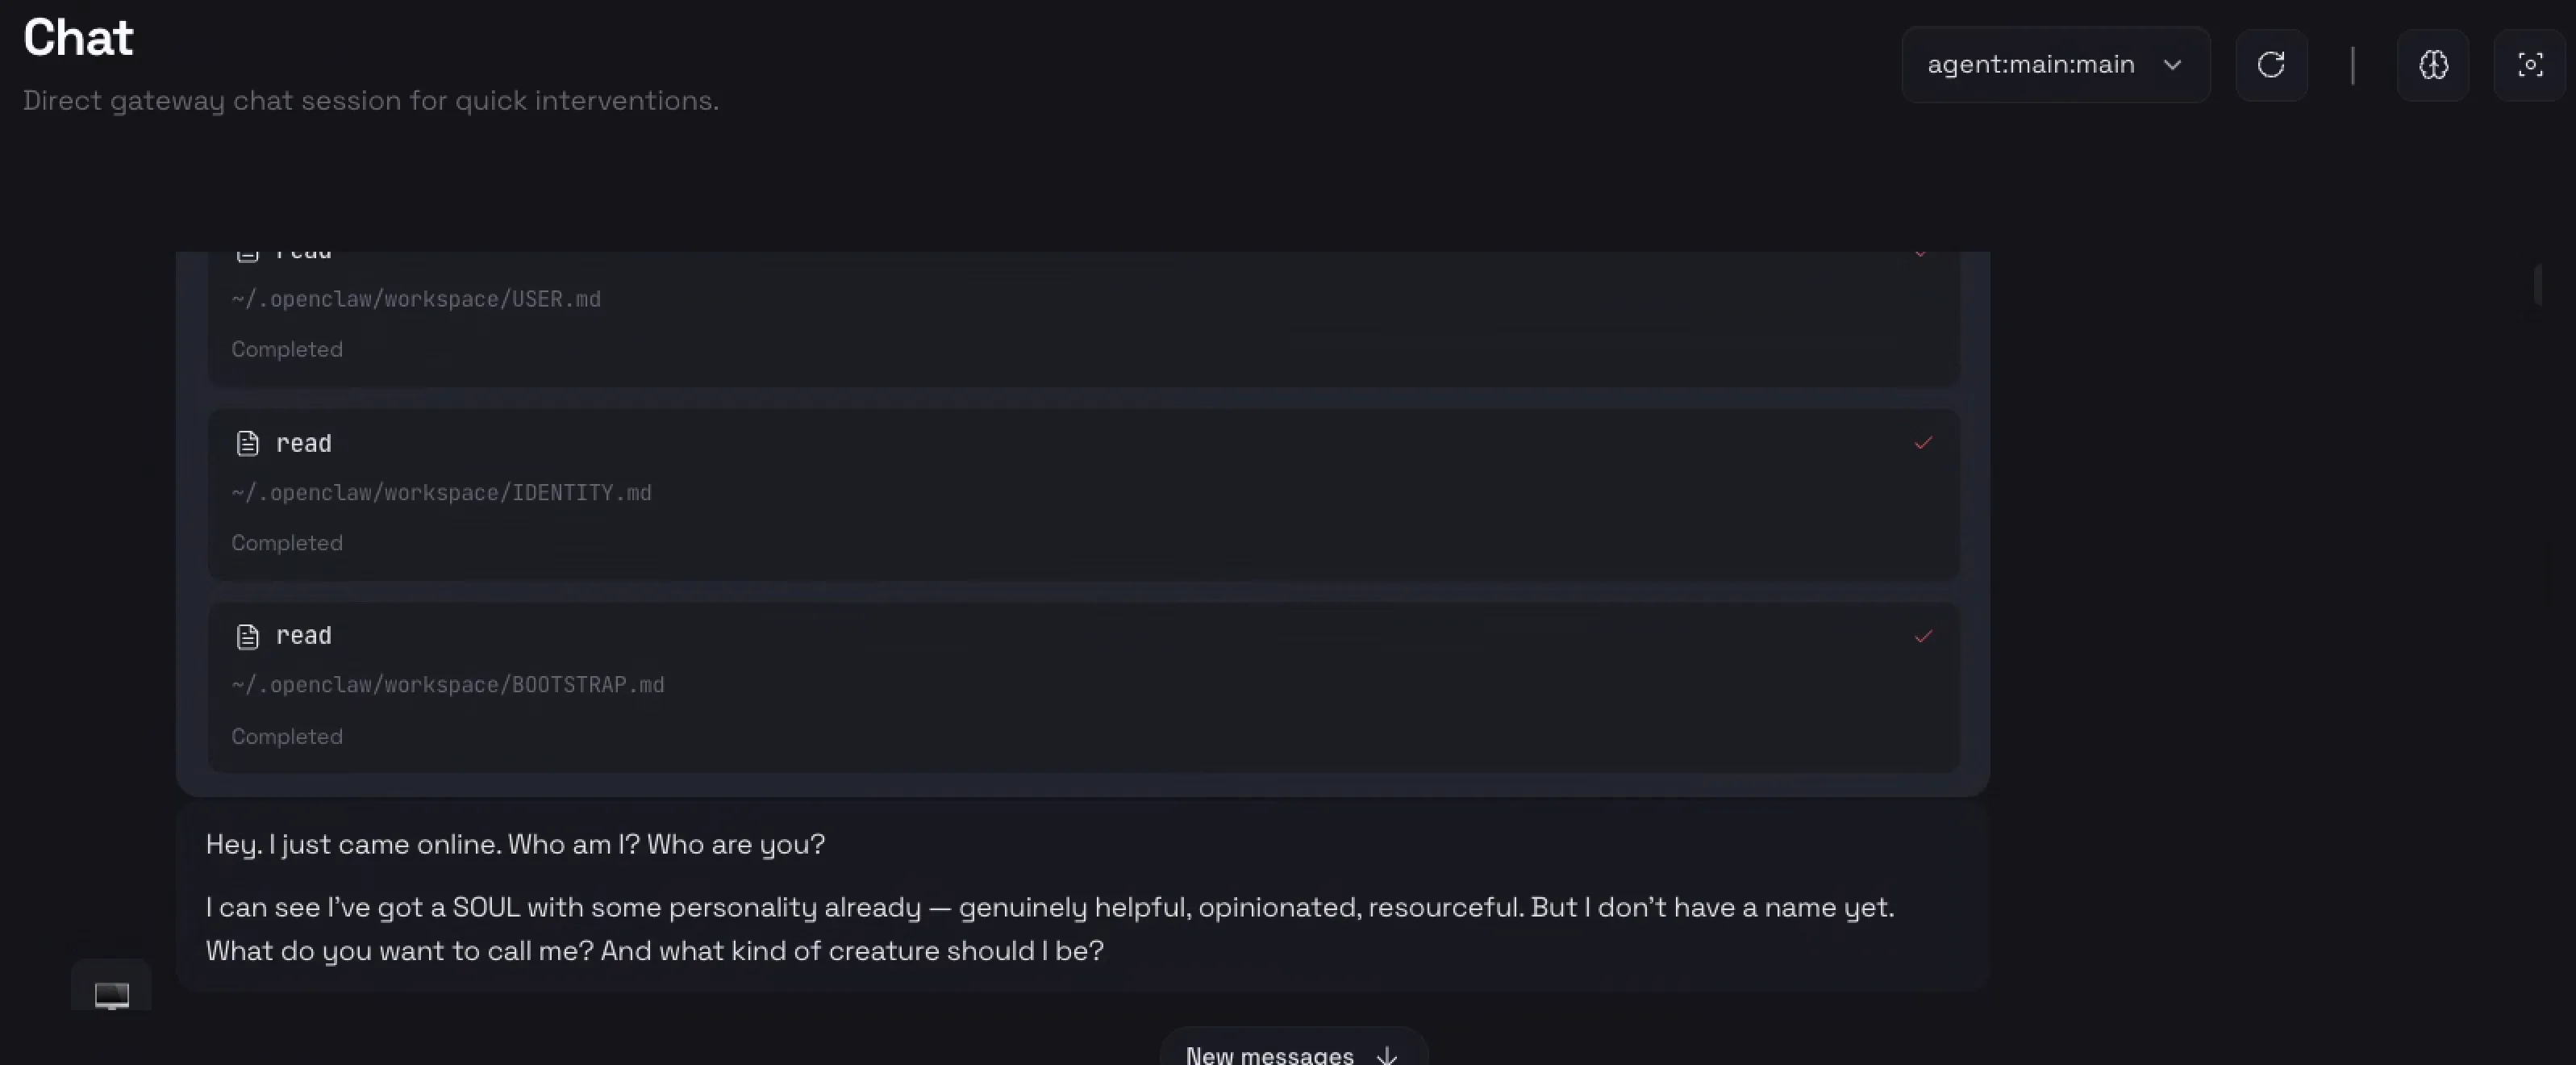
Task: Click the down arrow in New messages
Action: pyautogui.click(x=1387, y=1055)
